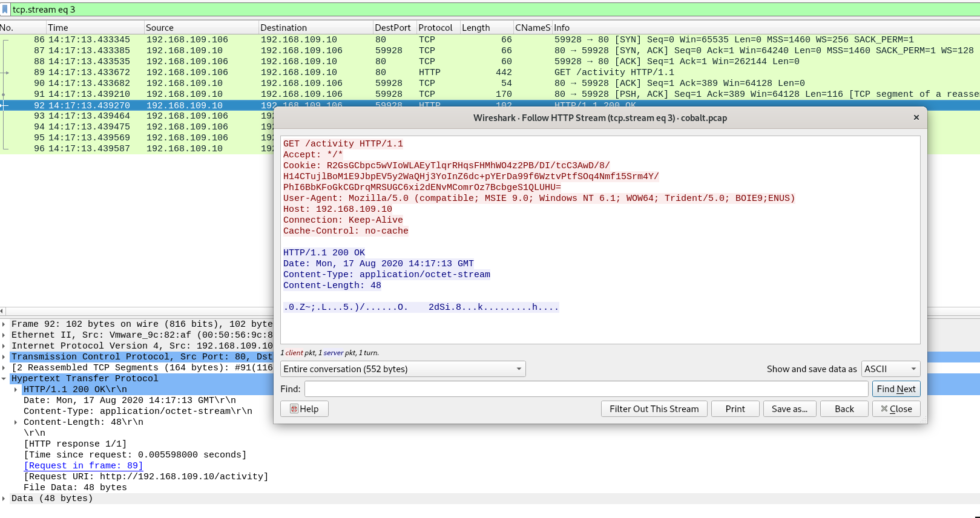Click the Host: 192.168.109.10 line in stream

click(x=338, y=209)
